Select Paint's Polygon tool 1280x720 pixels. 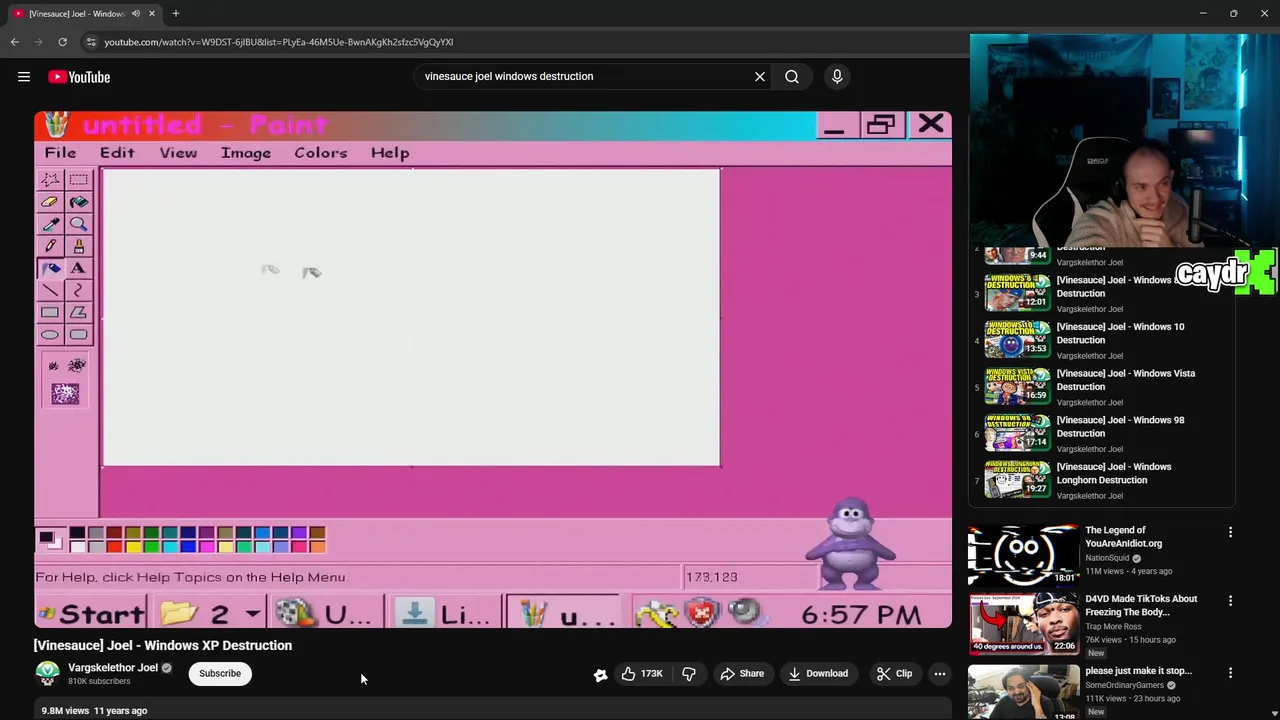click(78, 313)
